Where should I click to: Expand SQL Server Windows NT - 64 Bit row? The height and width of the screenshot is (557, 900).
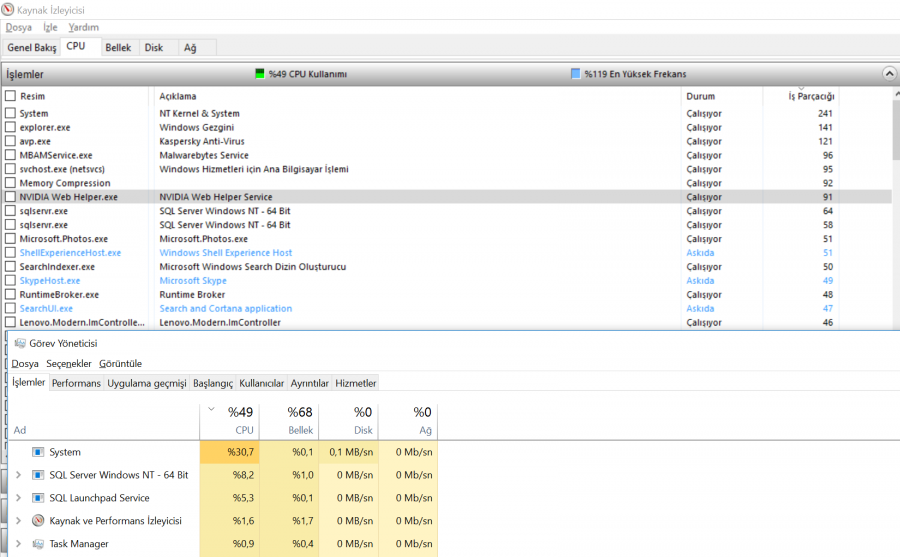coord(18,475)
